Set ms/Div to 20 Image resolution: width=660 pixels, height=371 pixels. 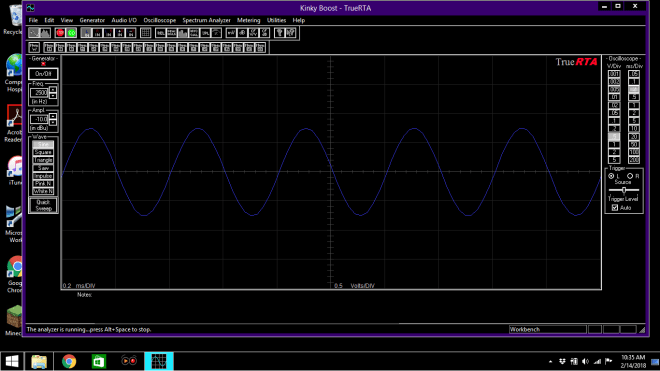coord(633,136)
